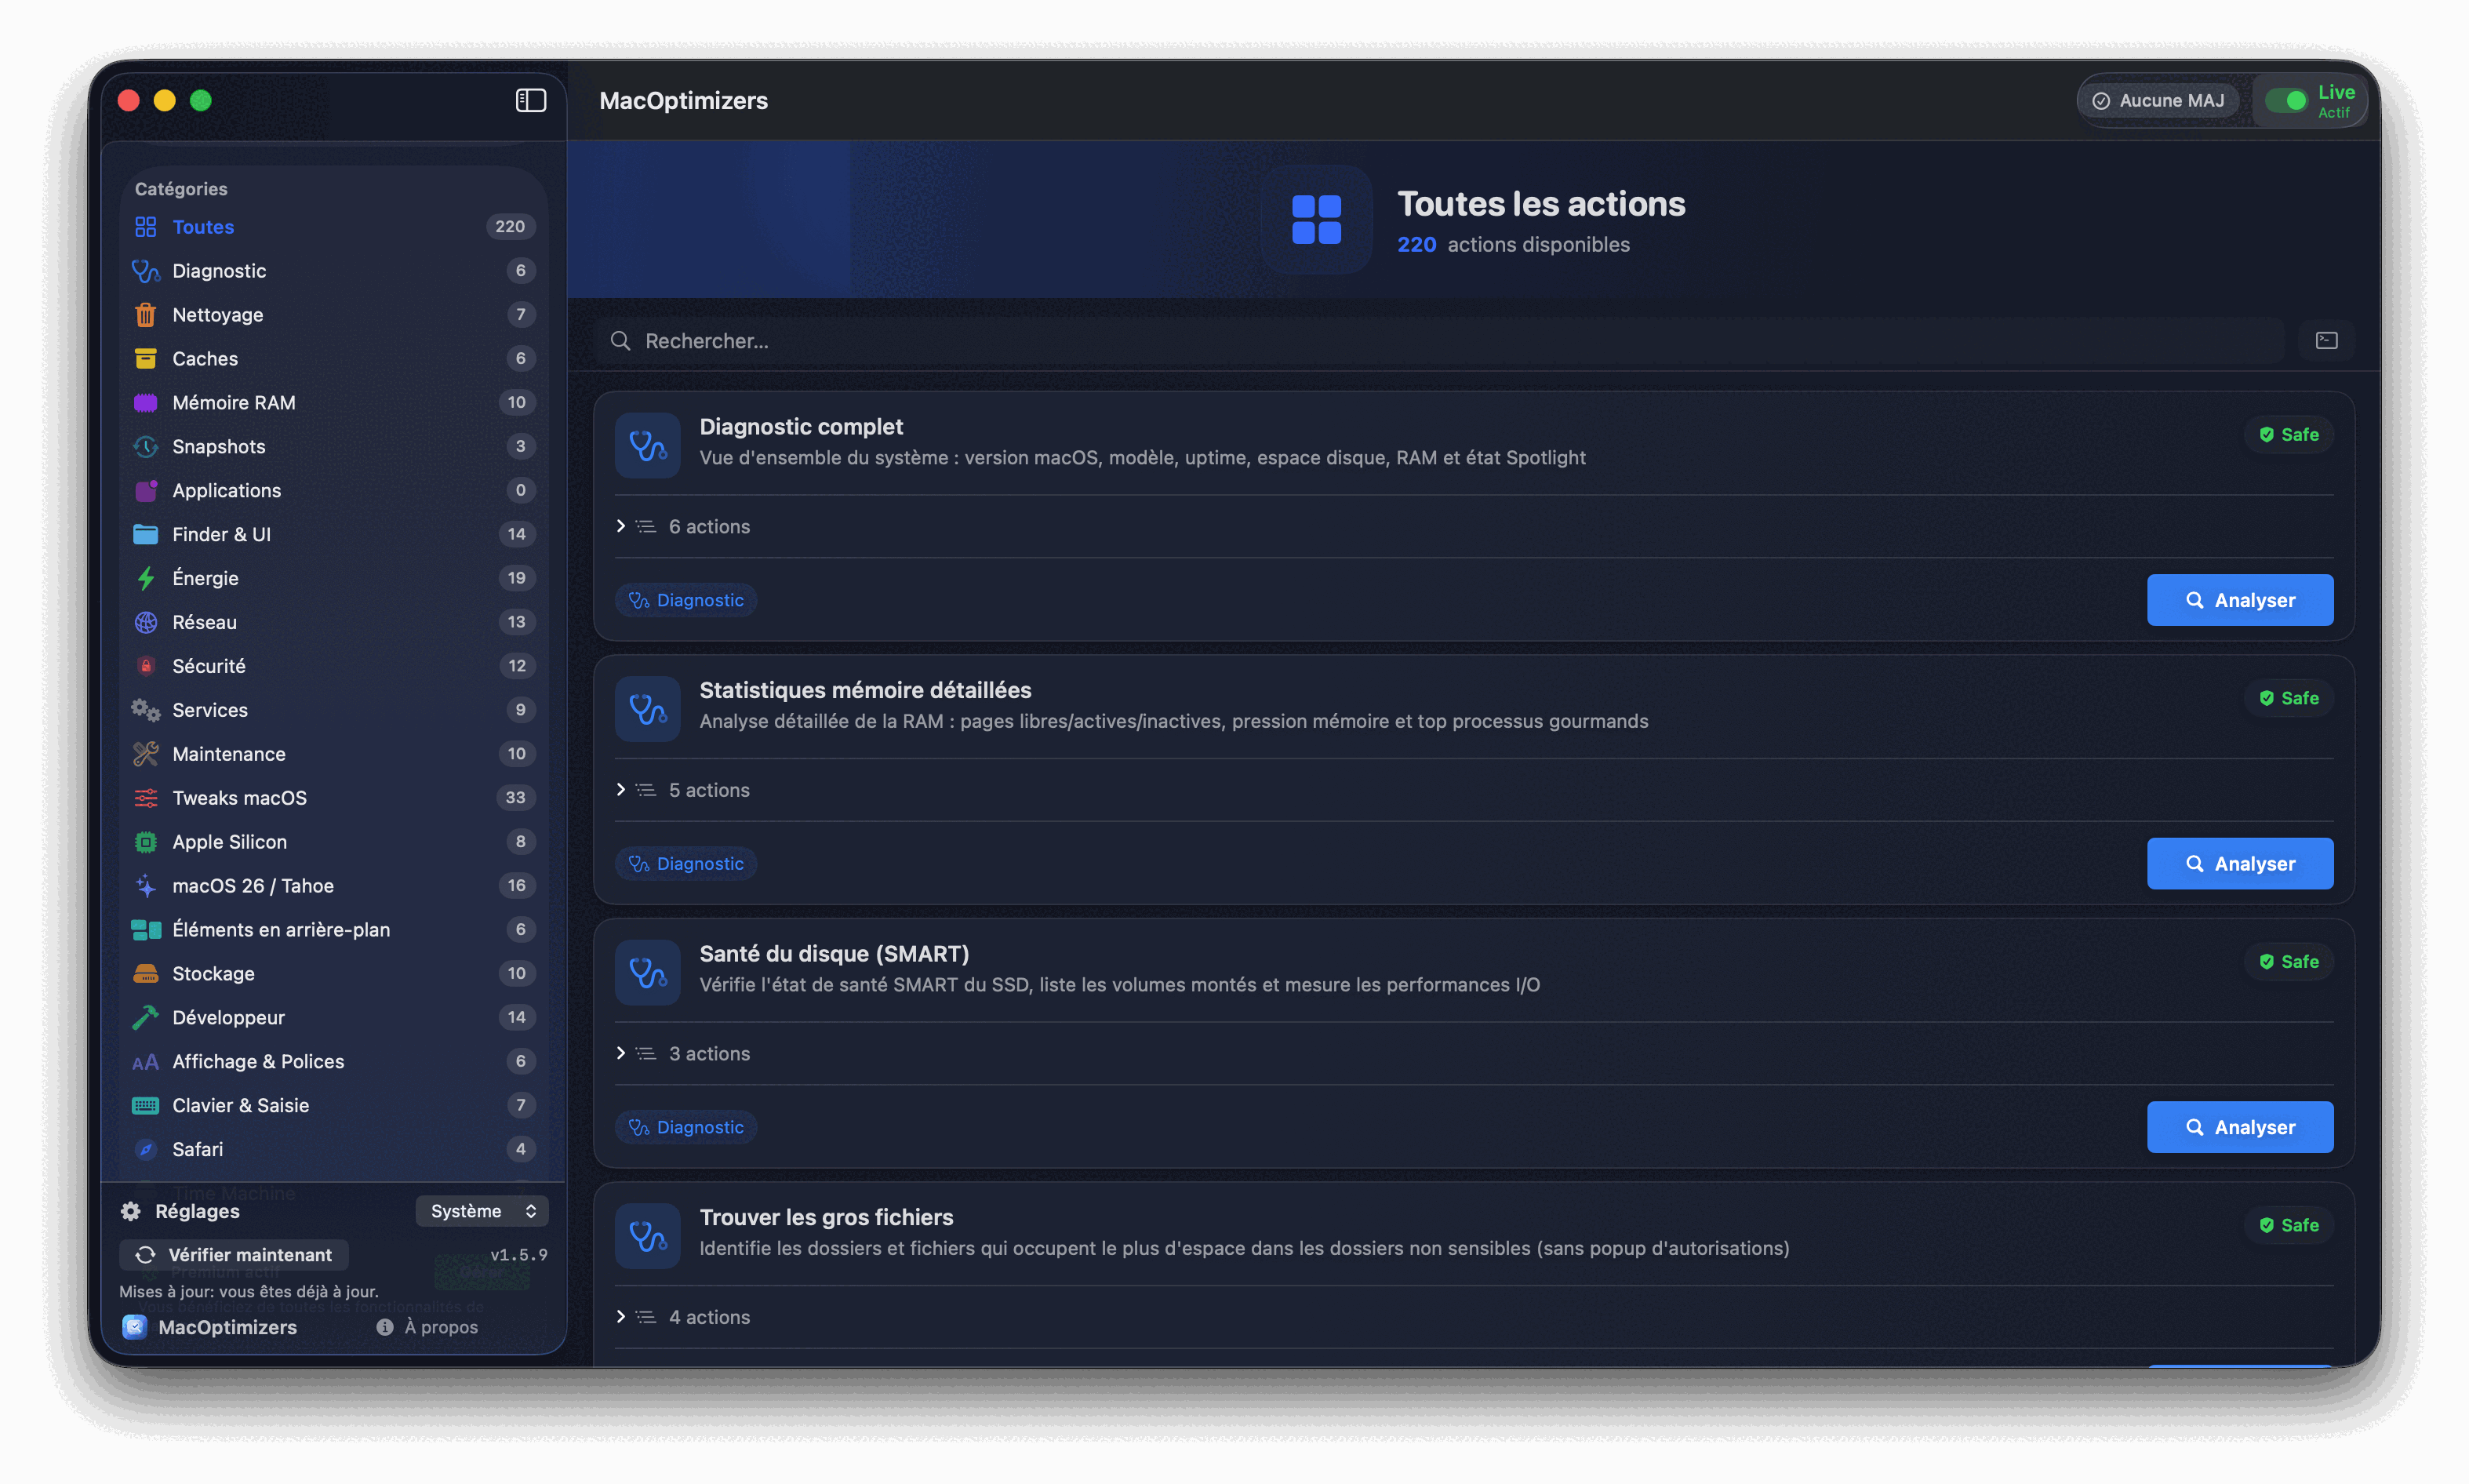The width and height of the screenshot is (2469, 1484).
Task: Click the stethoscope icon on Diagnostic complet
Action: coord(647,445)
